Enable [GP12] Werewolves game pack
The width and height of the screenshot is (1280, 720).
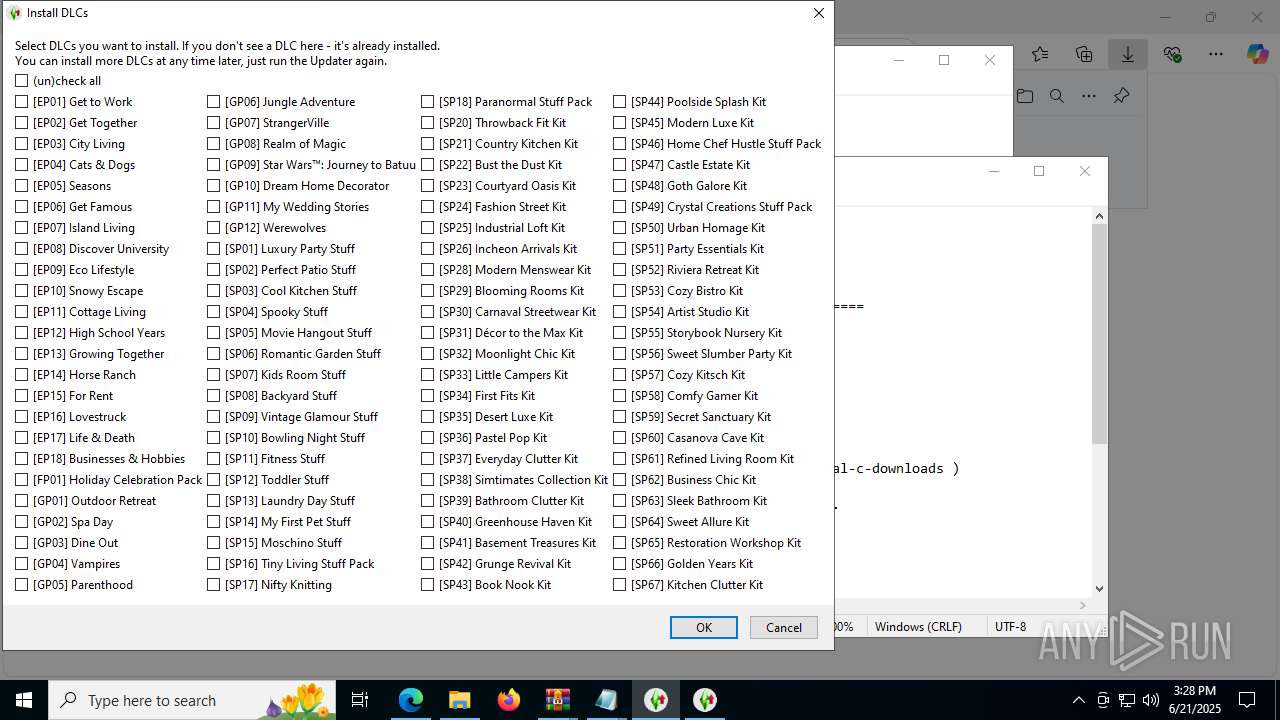coord(214,228)
